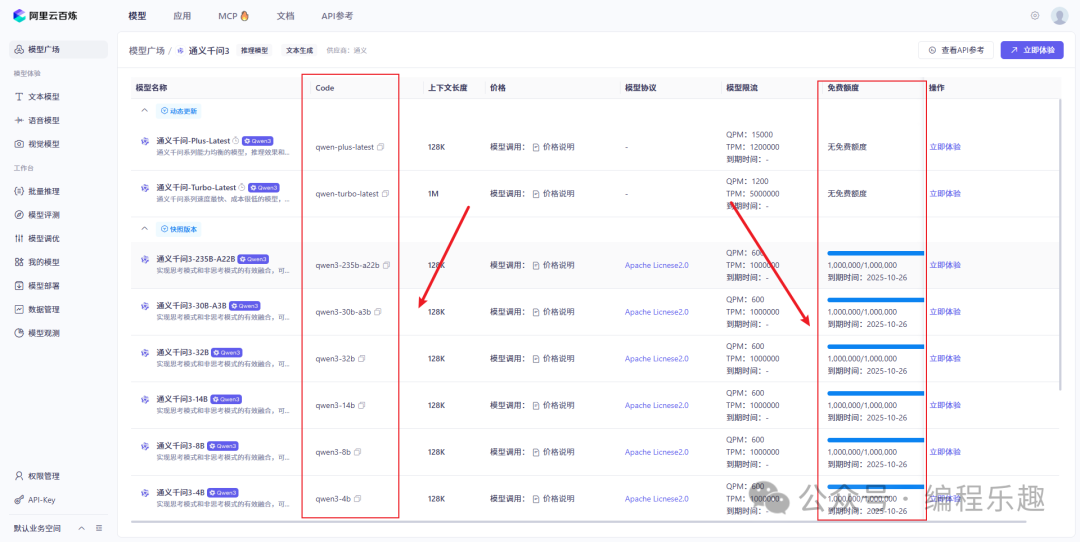The width and height of the screenshot is (1080, 542).
Task: Open 模型评测 in the sidebar
Action: (x=58, y=215)
